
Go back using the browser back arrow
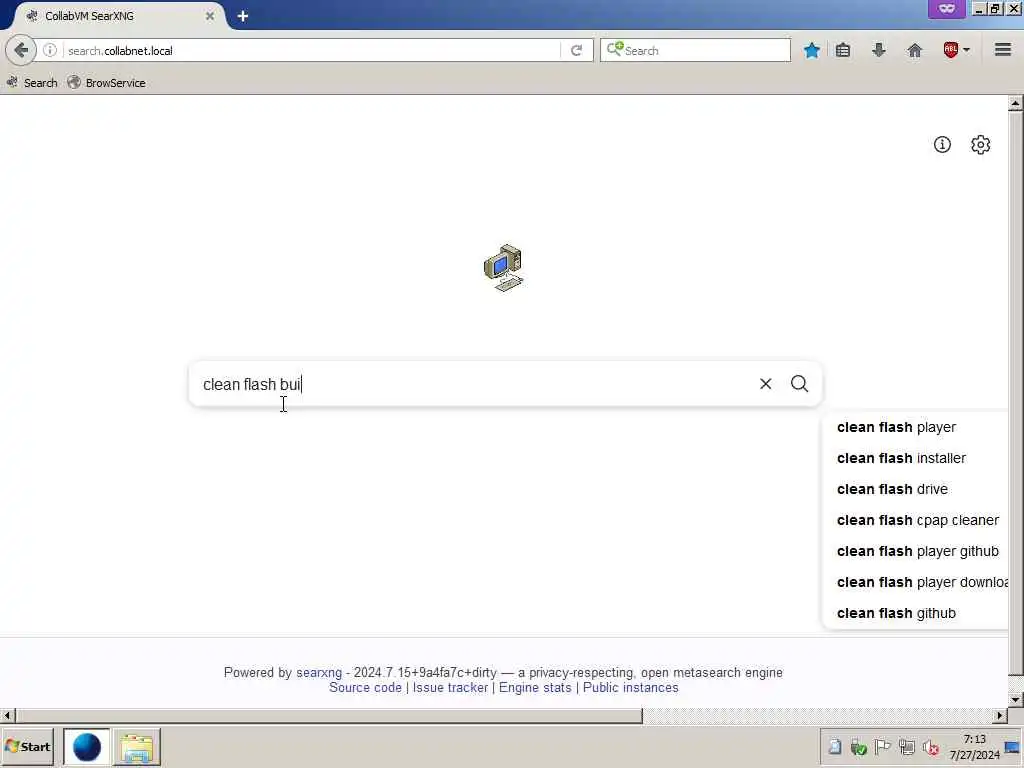click(21, 50)
